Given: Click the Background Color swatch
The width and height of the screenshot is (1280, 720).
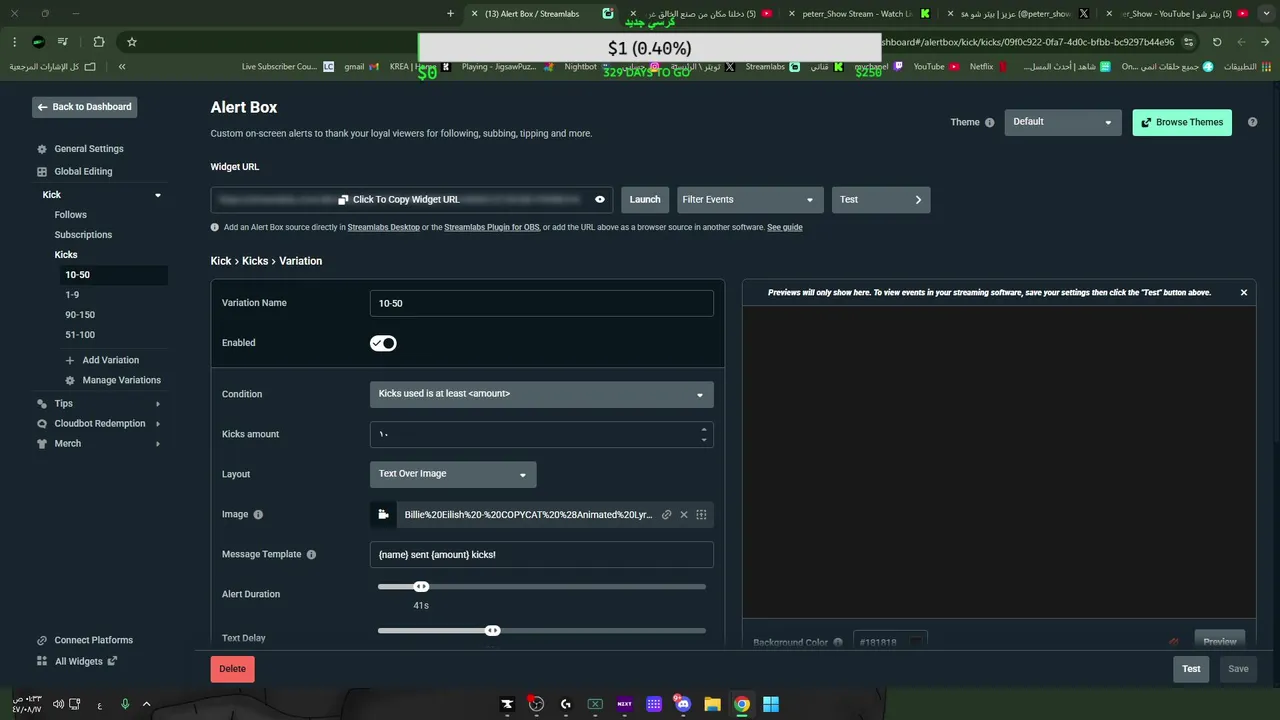Looking at the screenshot, I should click(915, 643).
